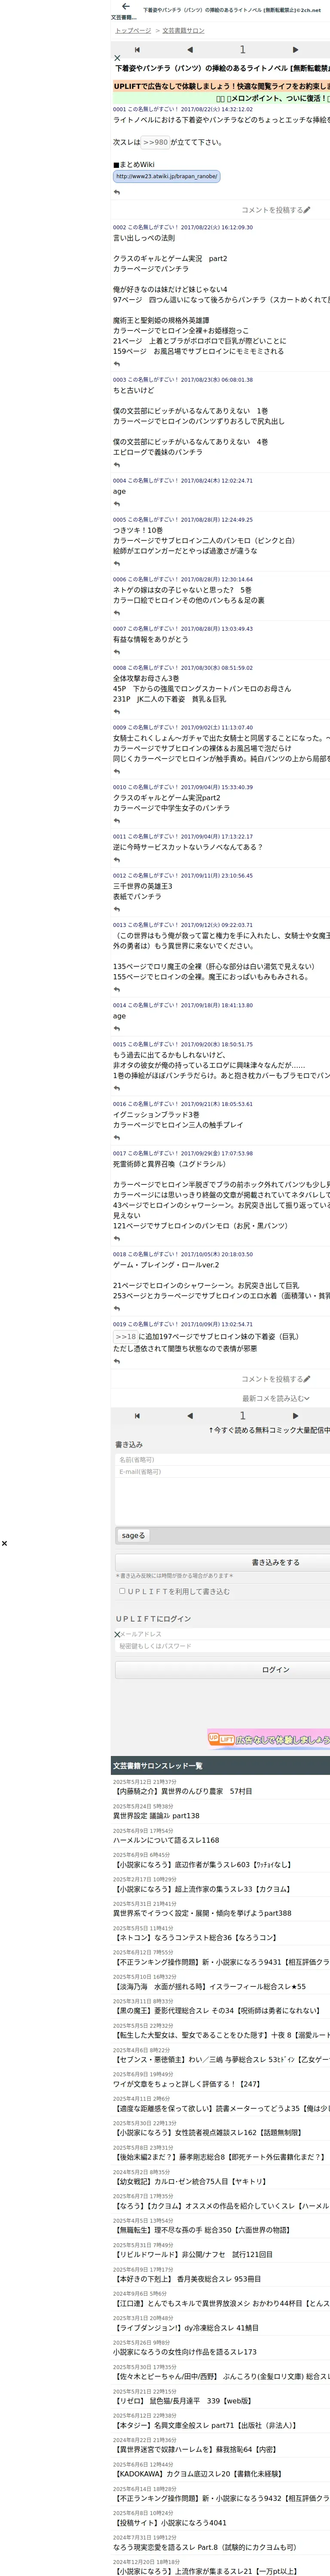Jump to first page using bottom pager icon
This screenshot has height=2576, width=330.
point(137,1416)
